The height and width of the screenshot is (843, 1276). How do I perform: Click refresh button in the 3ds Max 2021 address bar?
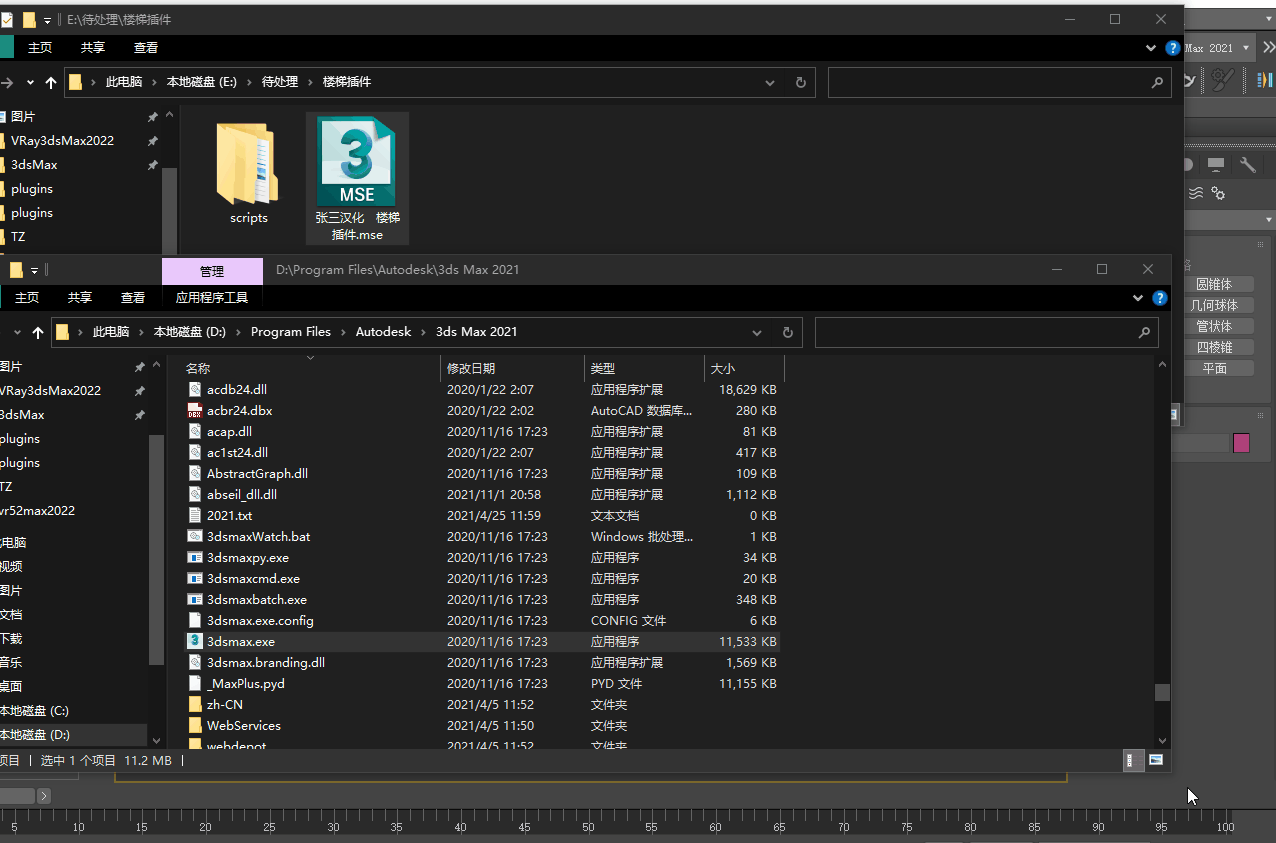(787, 332)
